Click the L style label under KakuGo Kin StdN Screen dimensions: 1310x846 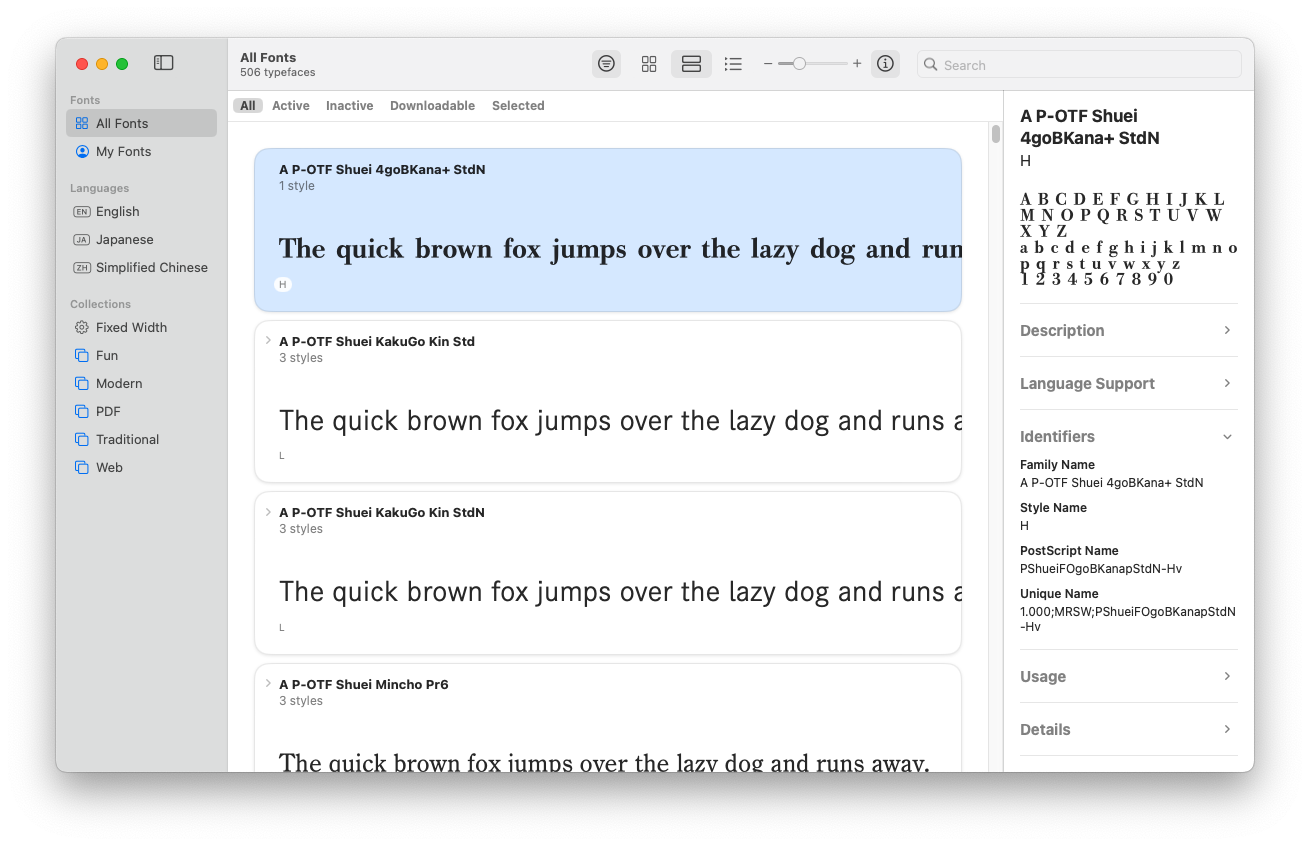(282, 628)
